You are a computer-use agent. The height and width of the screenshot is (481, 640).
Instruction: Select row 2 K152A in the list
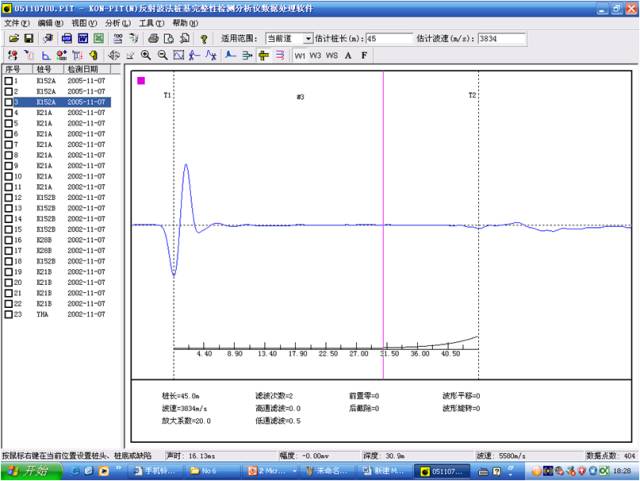point(56,91)
